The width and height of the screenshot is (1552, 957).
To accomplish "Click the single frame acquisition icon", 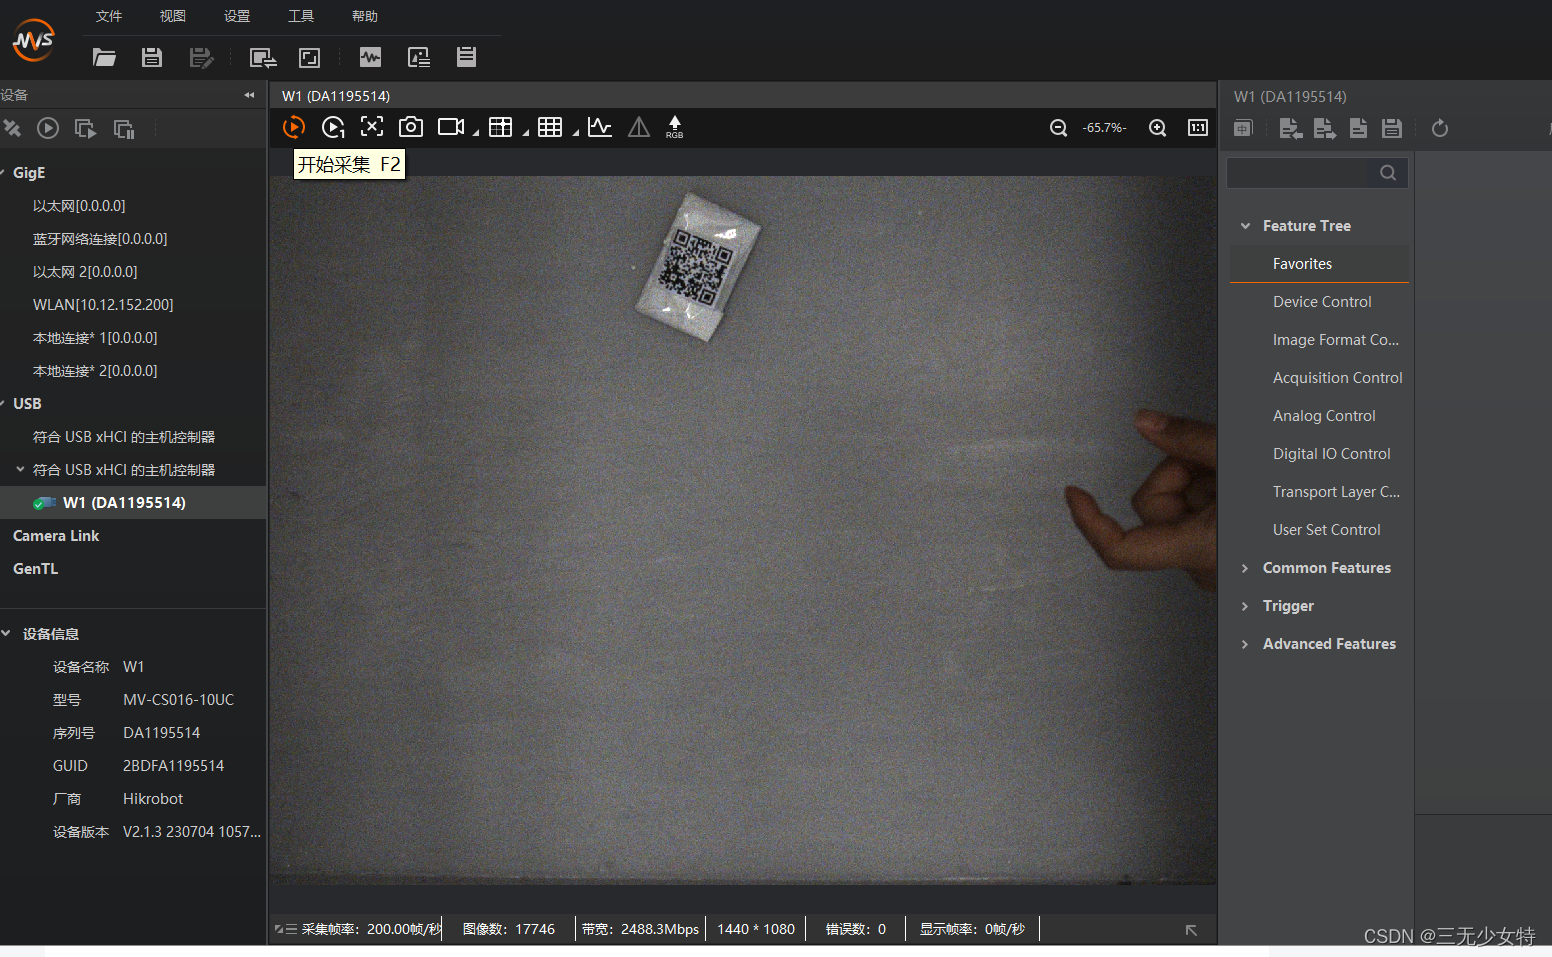I will pos(333,127).
